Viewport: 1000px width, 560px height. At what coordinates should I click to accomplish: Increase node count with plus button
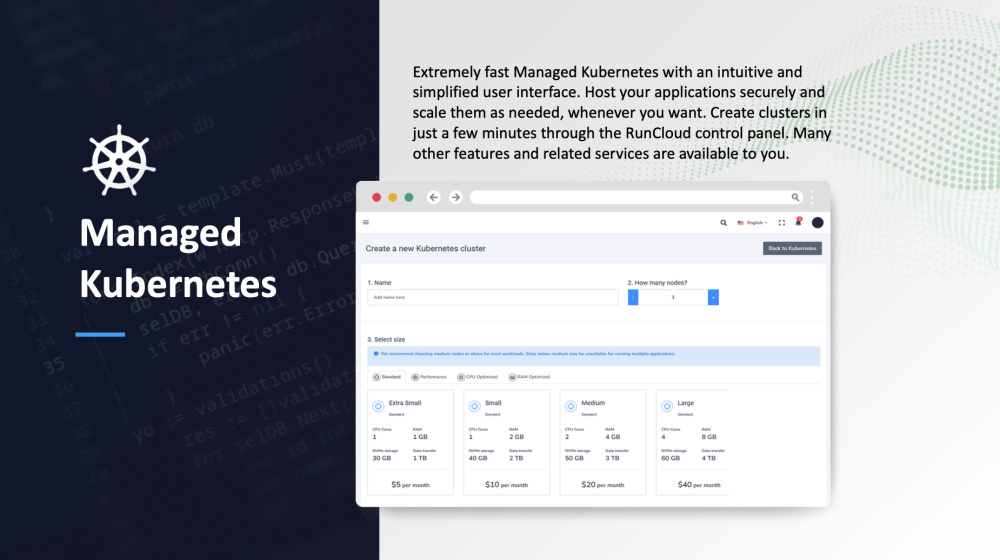713,297
